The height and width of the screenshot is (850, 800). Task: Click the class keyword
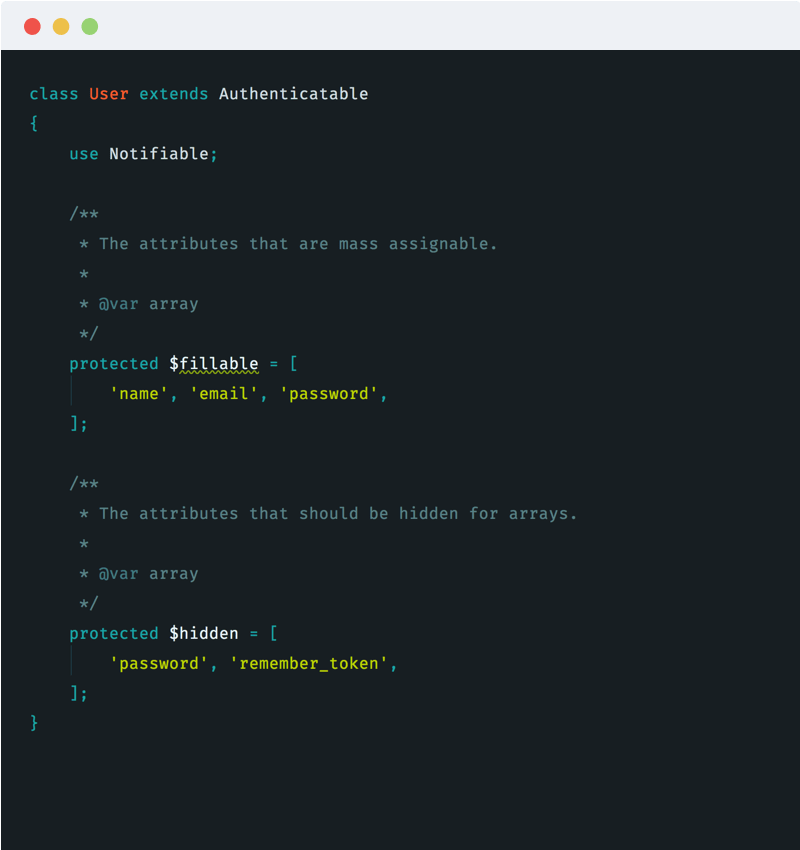[x=54, y=94]
